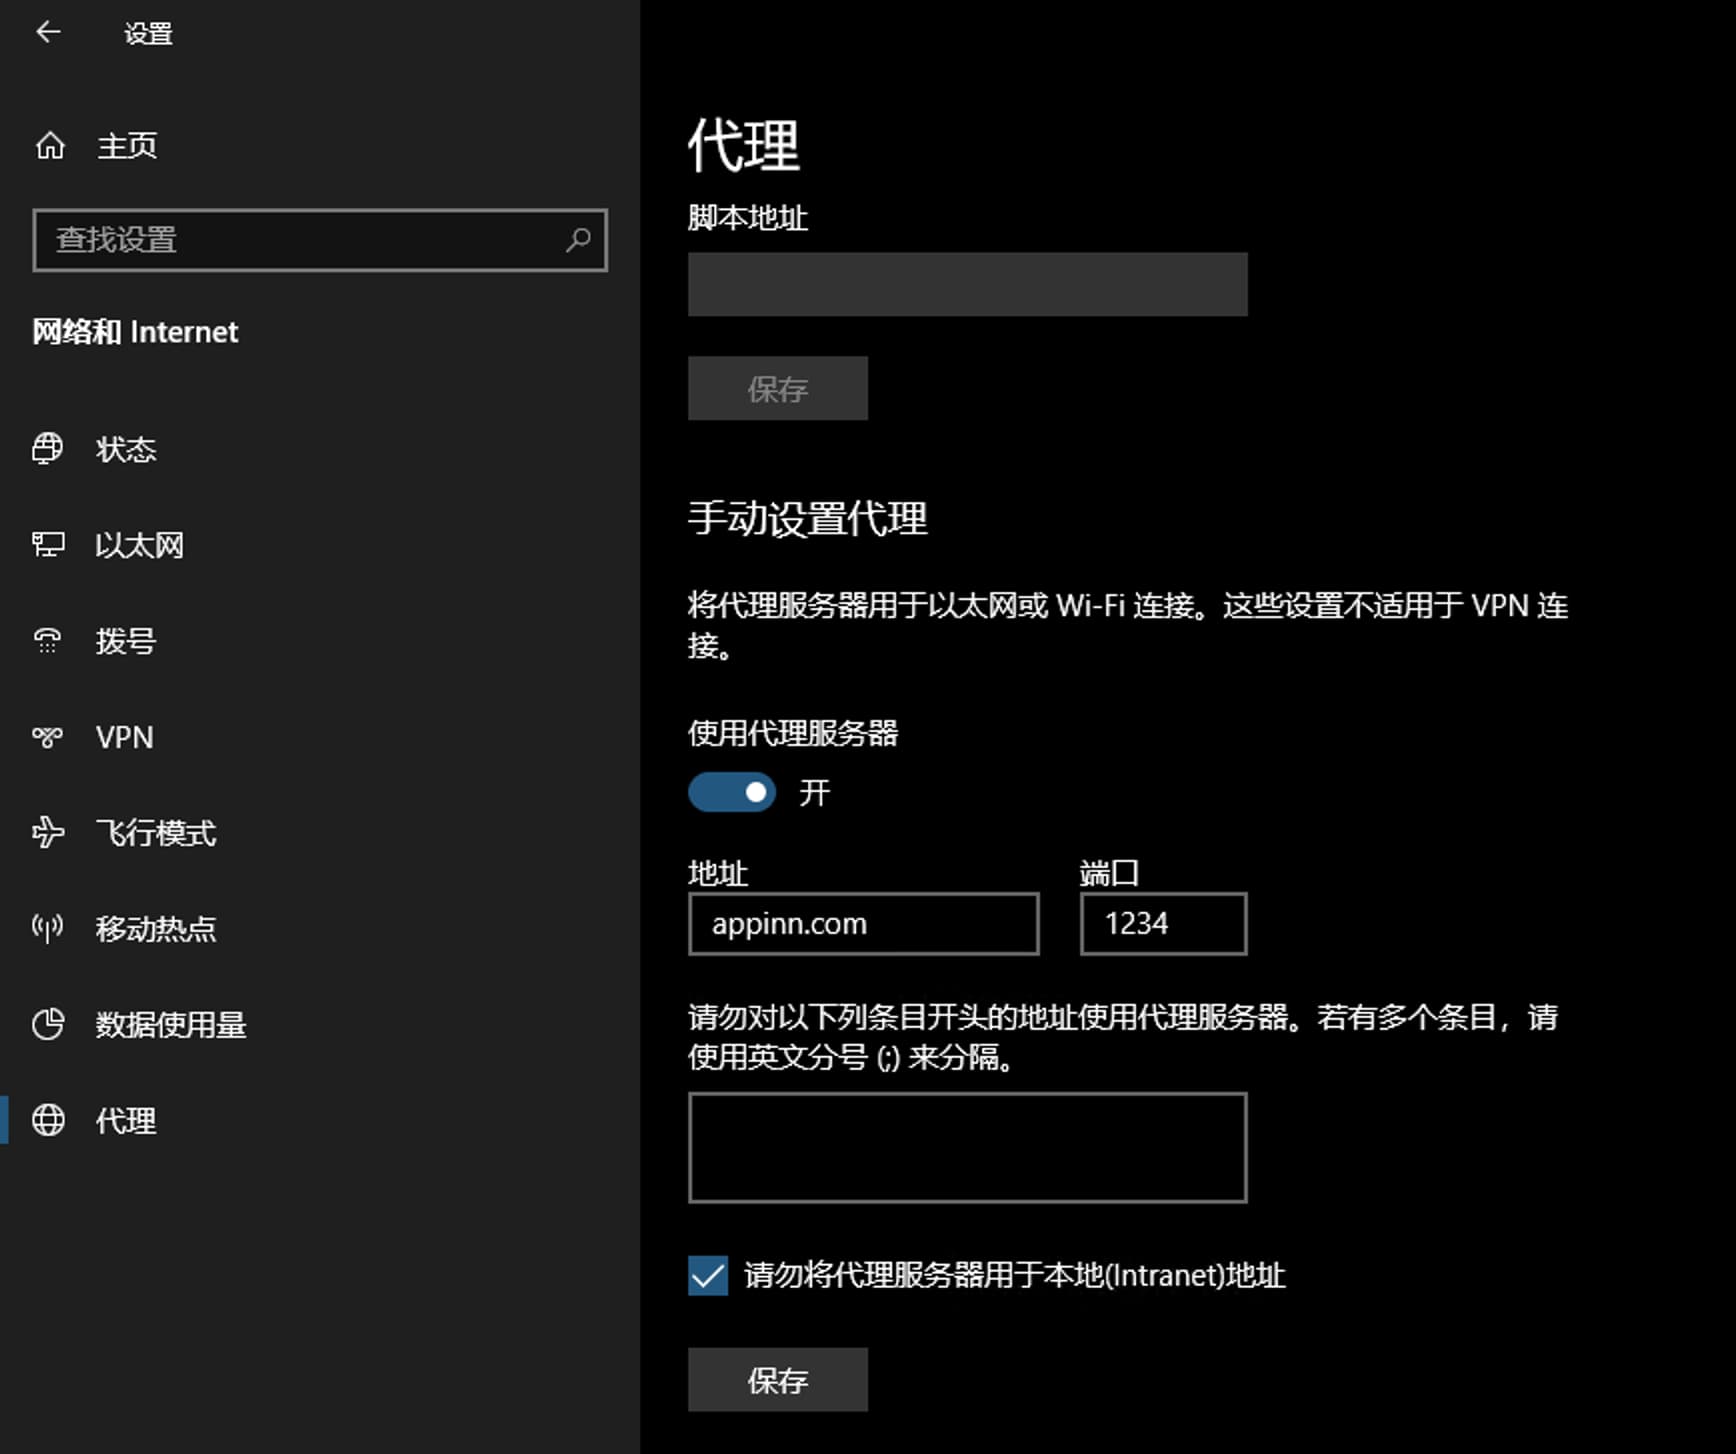1736x1454 pixels.
Task: Click the 开 toggle state label
Action: [815, 793]
